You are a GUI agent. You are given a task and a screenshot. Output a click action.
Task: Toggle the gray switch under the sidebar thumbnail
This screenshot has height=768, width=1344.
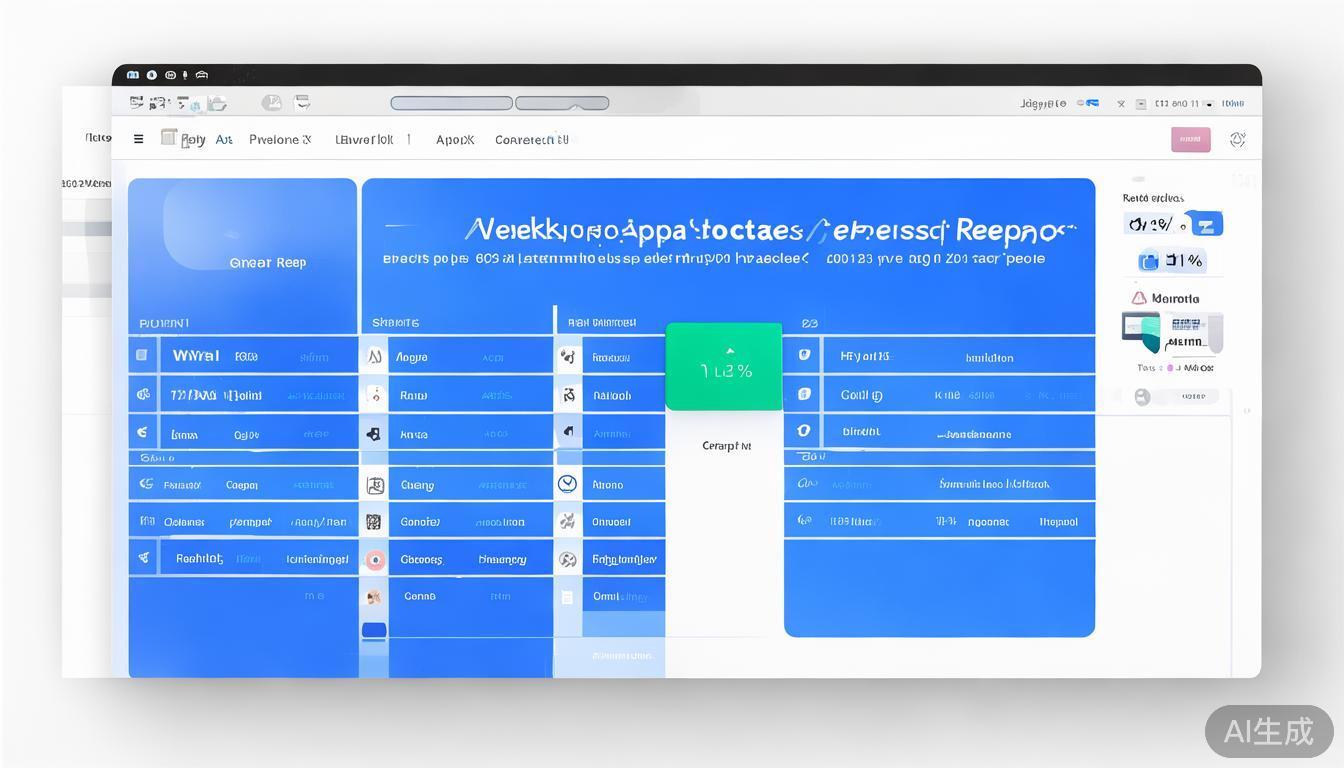tap(1143, 397)
